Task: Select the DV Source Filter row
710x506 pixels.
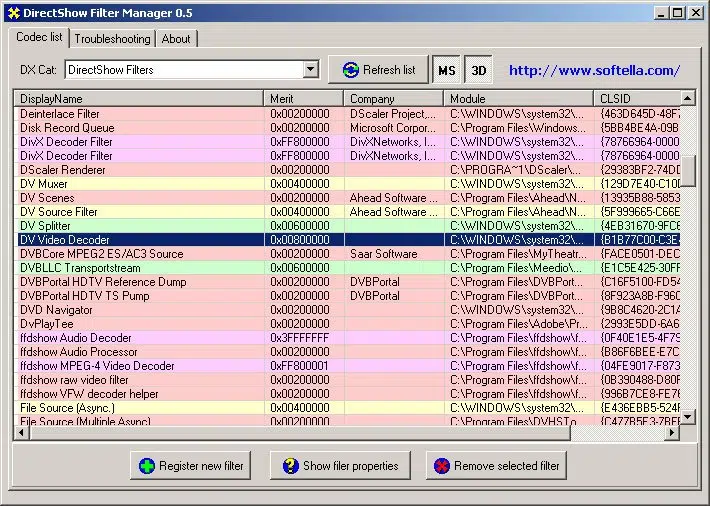Action: [348, 212]
